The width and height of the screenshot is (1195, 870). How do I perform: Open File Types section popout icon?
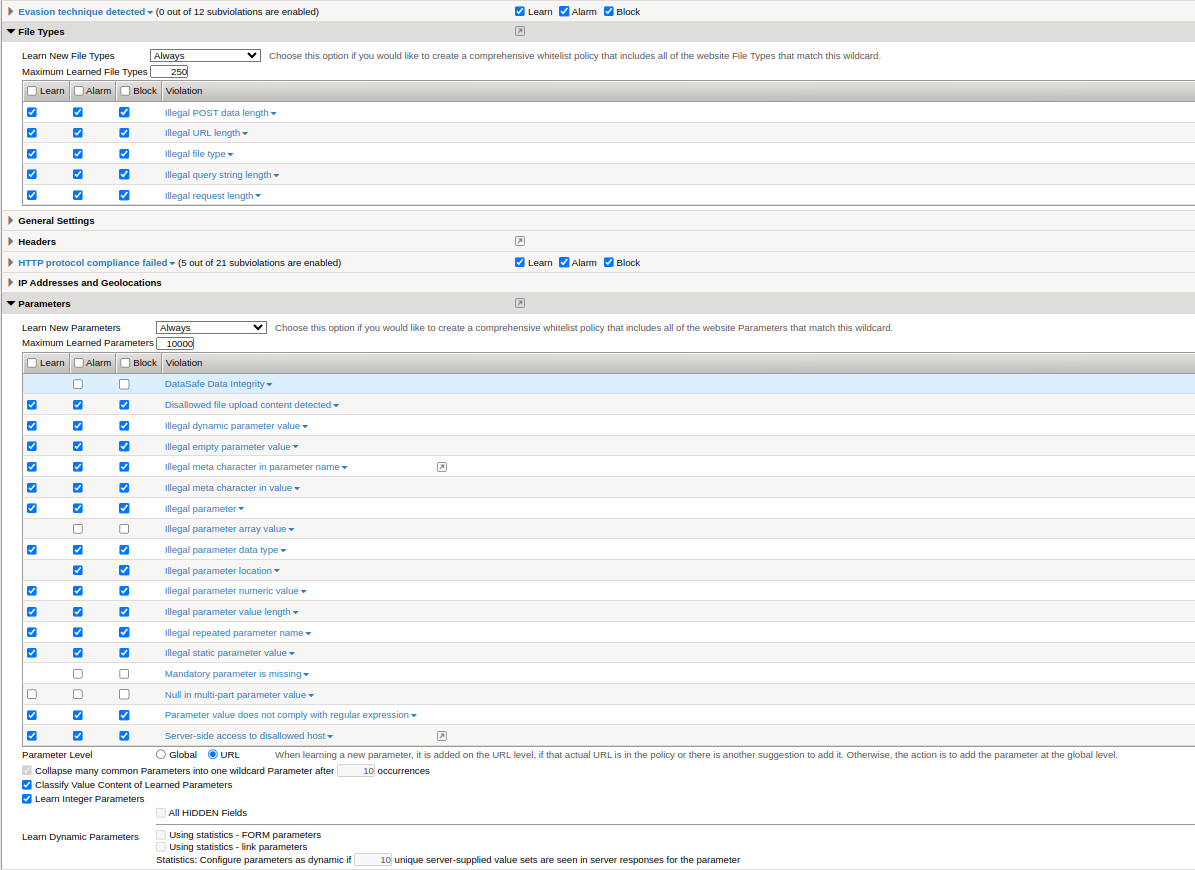pos(520,32)
